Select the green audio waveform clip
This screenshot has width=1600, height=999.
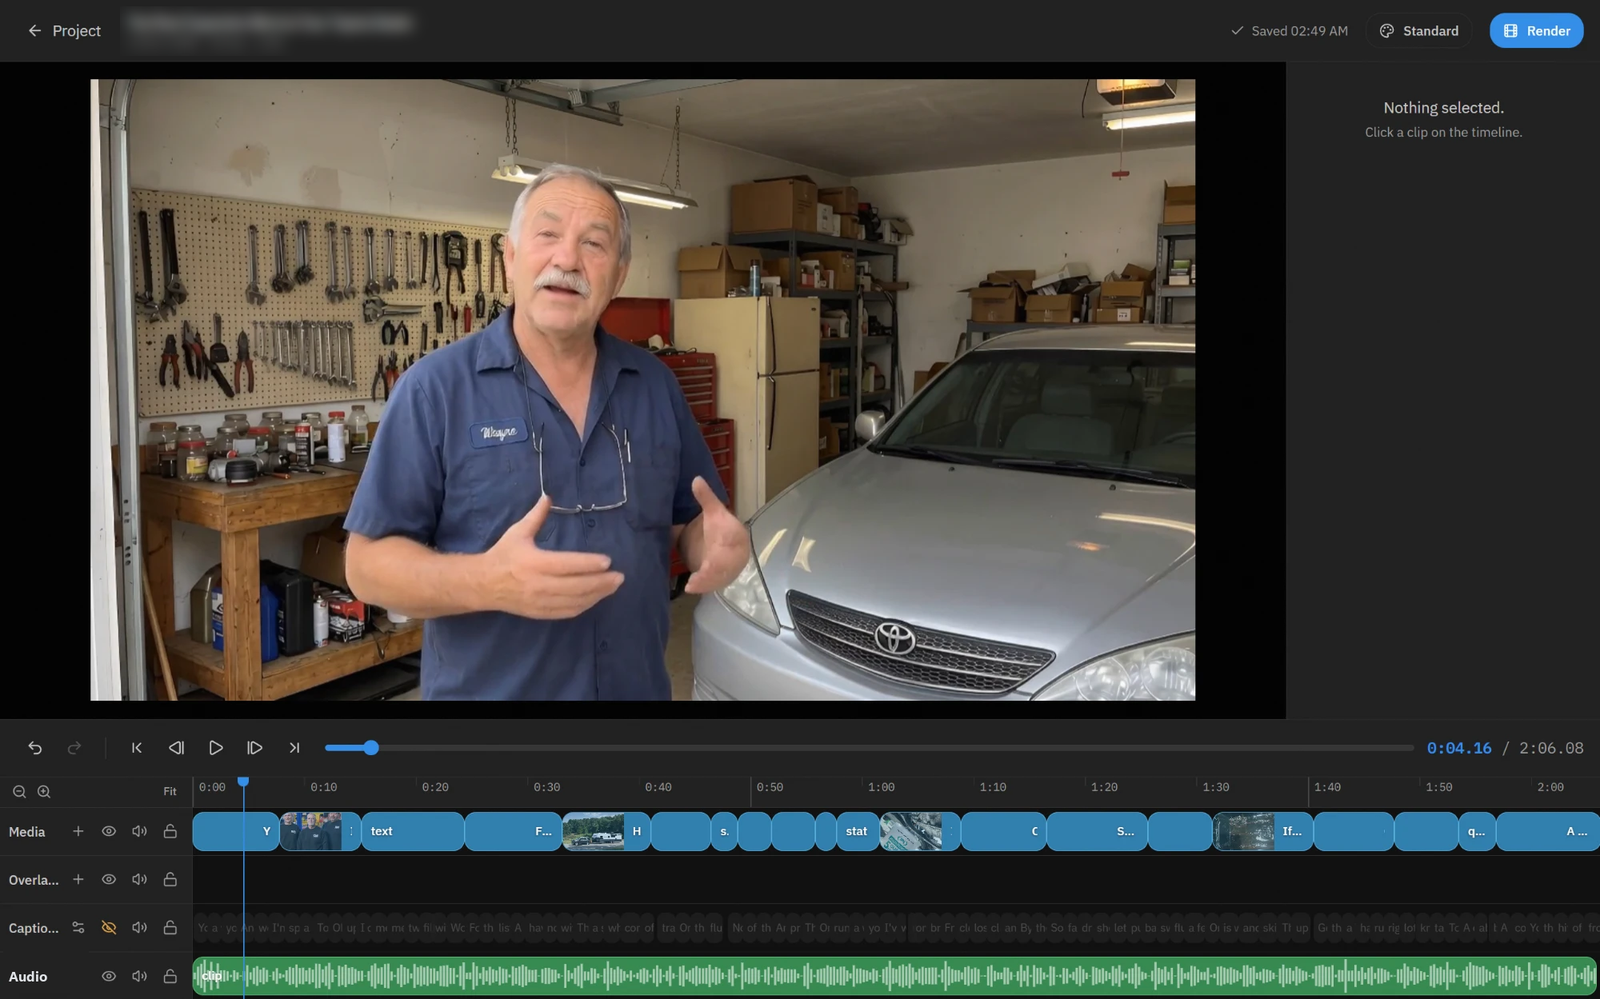[895, 976]
